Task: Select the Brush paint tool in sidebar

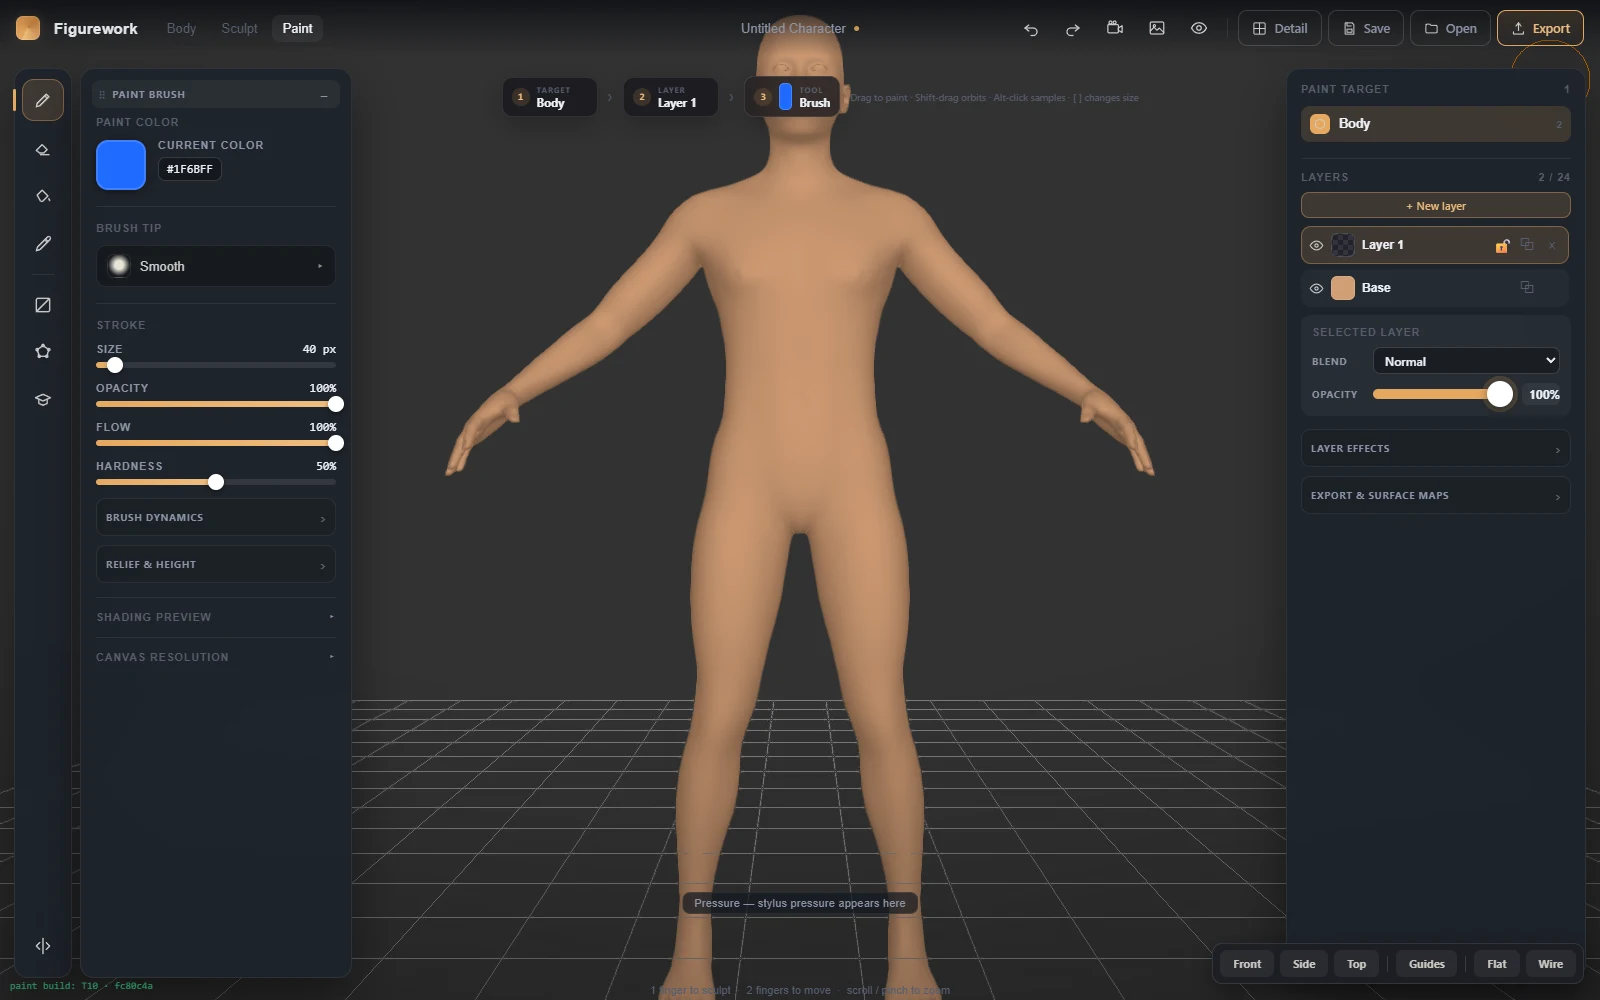Action: [x=43, y=100]
